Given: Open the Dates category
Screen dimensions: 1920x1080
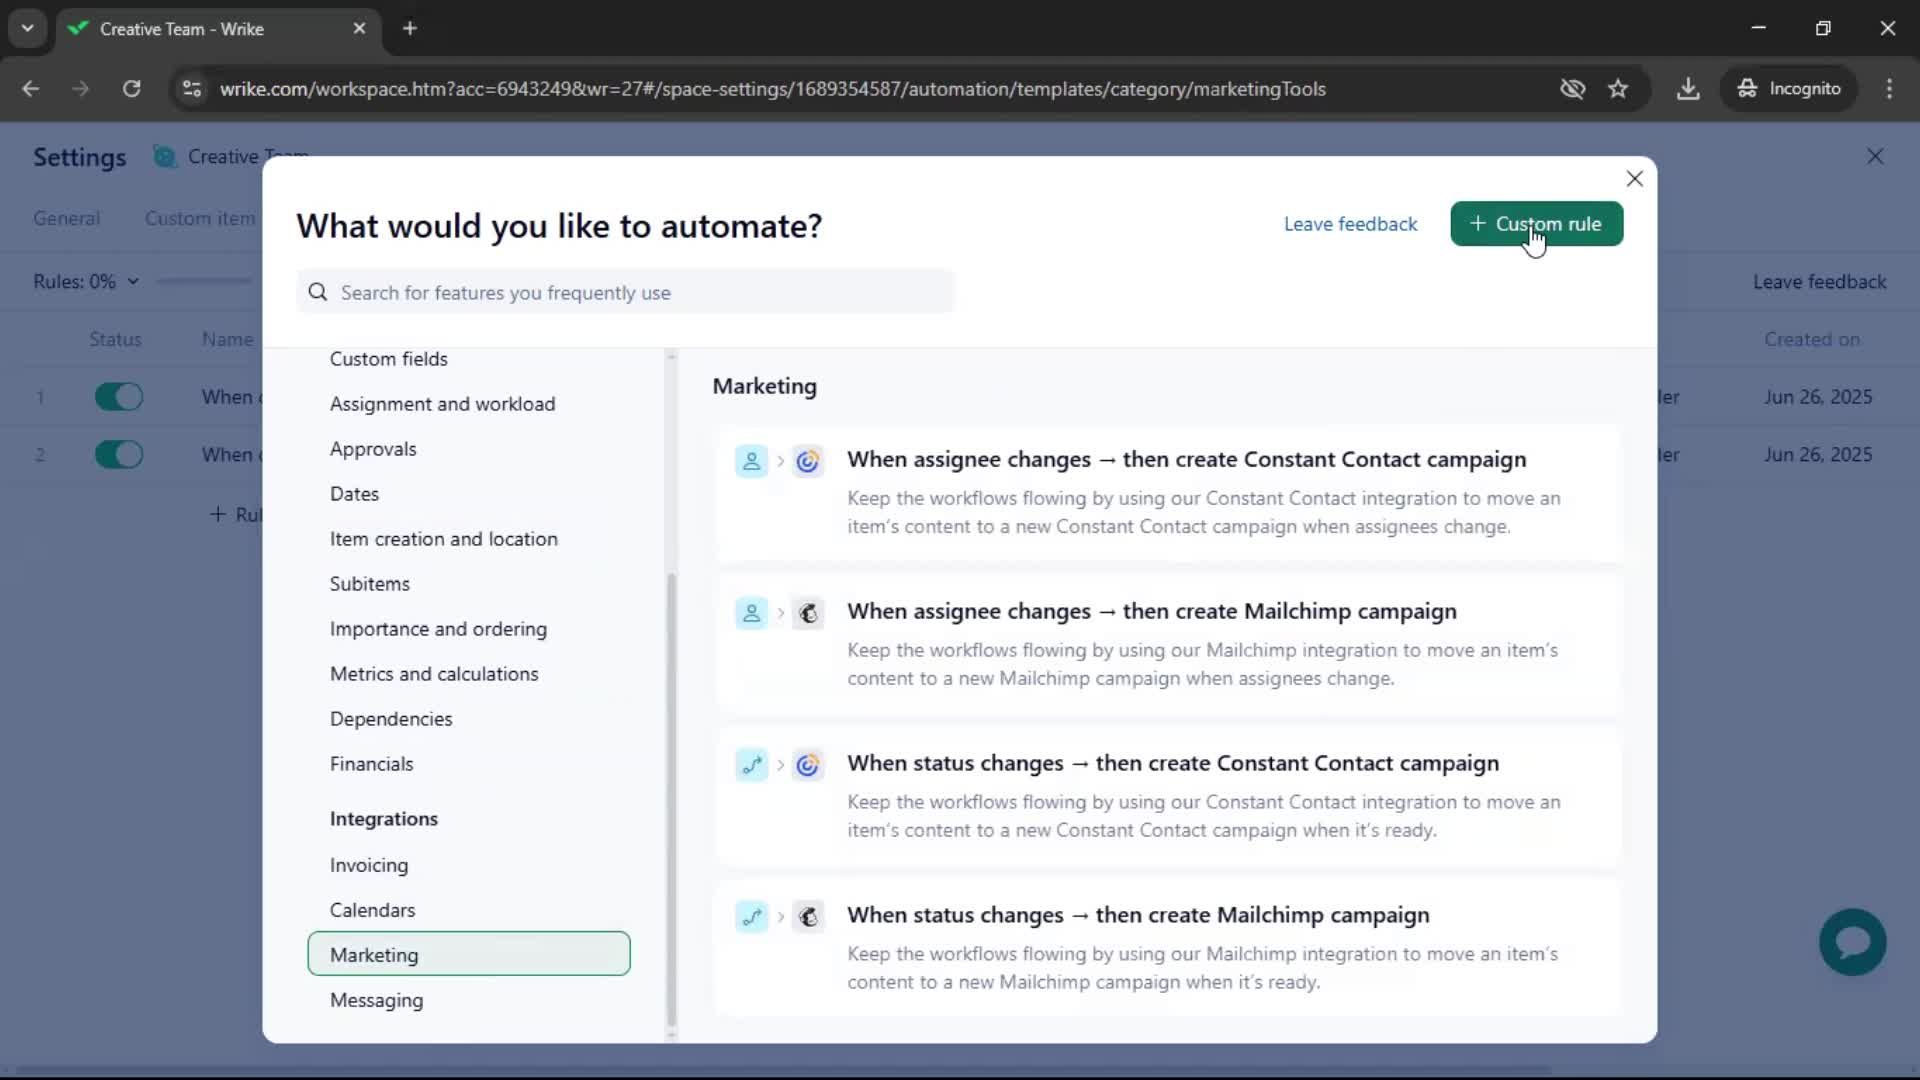Looking at the screenshot, I should (x=354, y=494).
